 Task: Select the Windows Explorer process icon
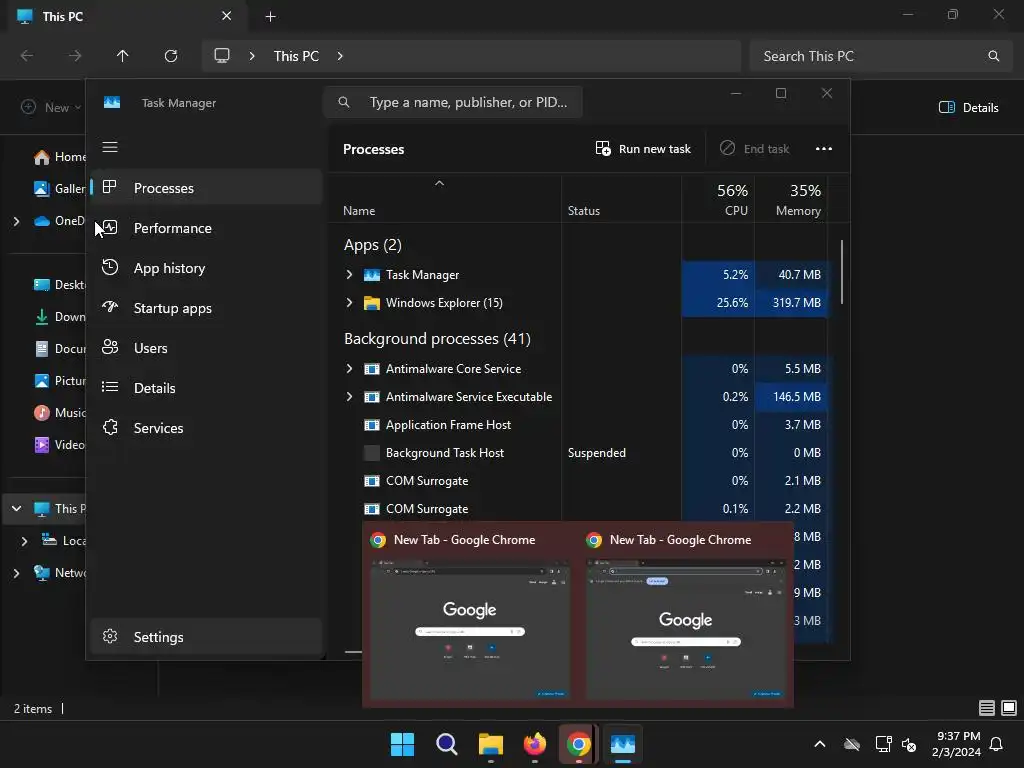coord(372,303)
